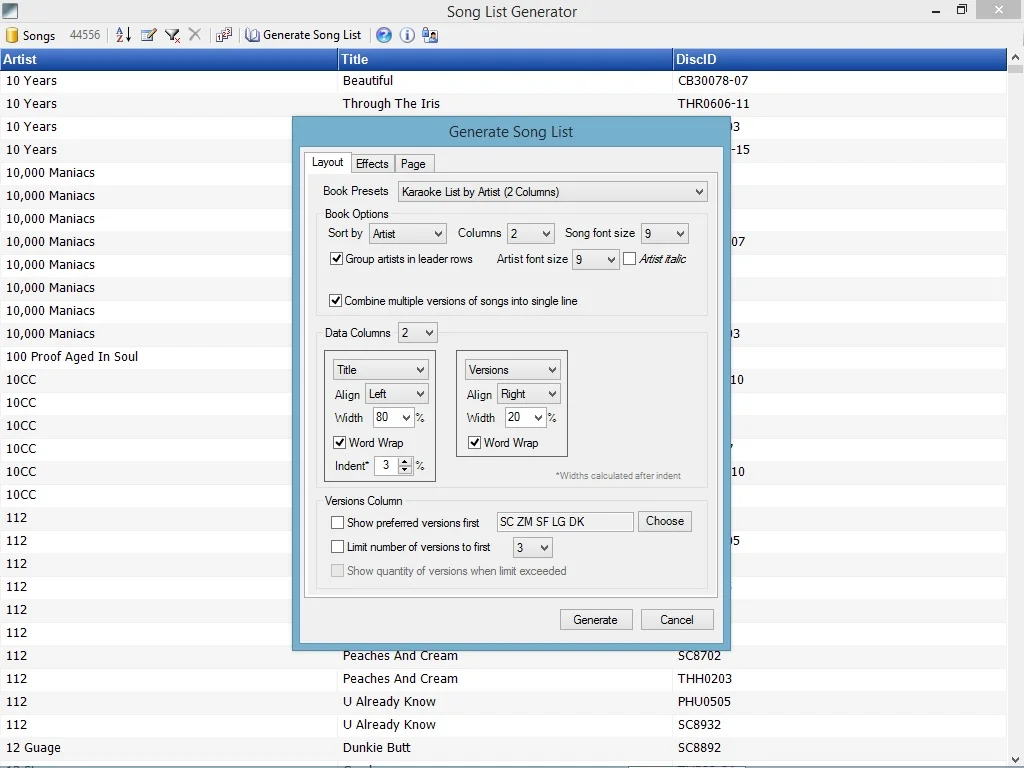Open the Song font size dropdown

pos(664,234)
